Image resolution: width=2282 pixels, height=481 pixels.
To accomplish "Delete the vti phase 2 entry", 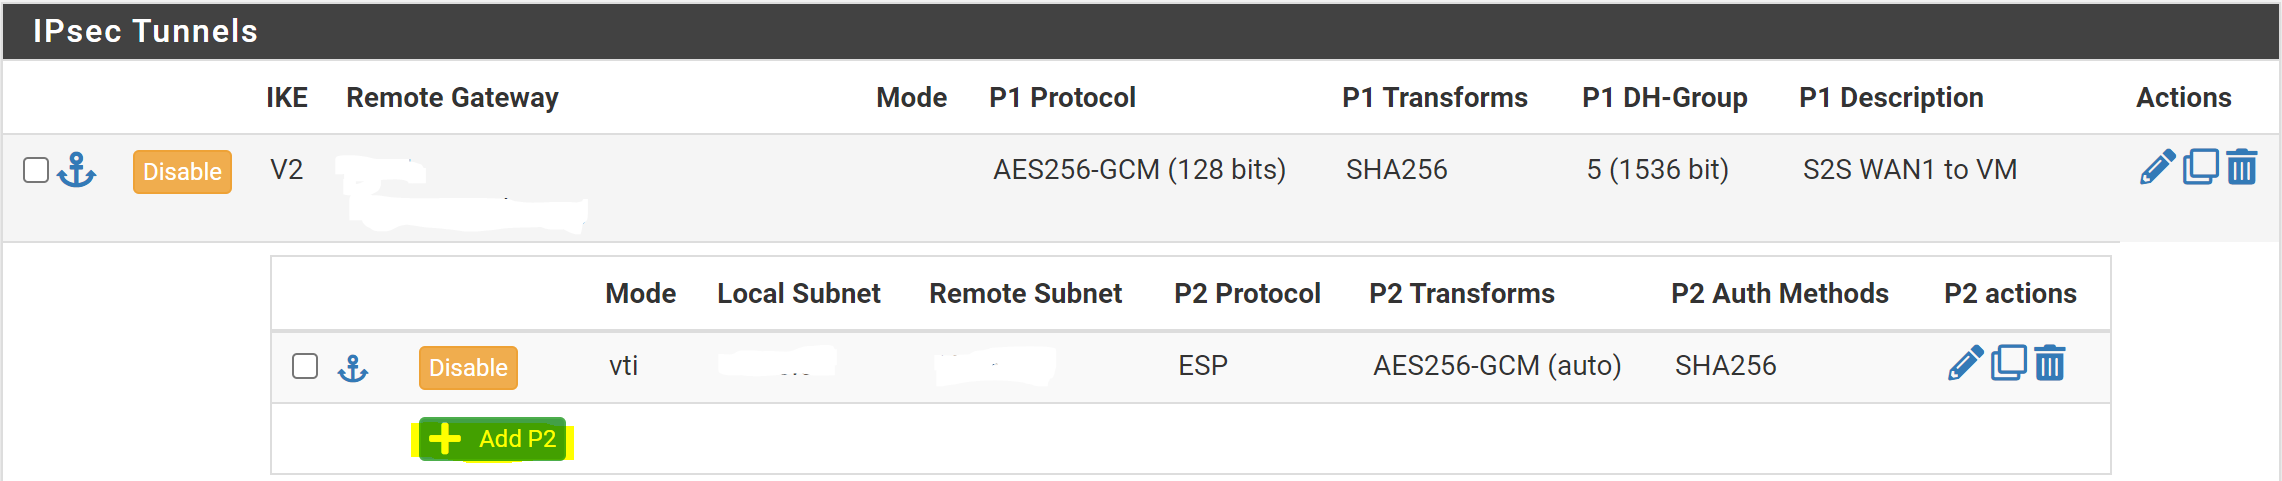I will (x=2050, y=363).
